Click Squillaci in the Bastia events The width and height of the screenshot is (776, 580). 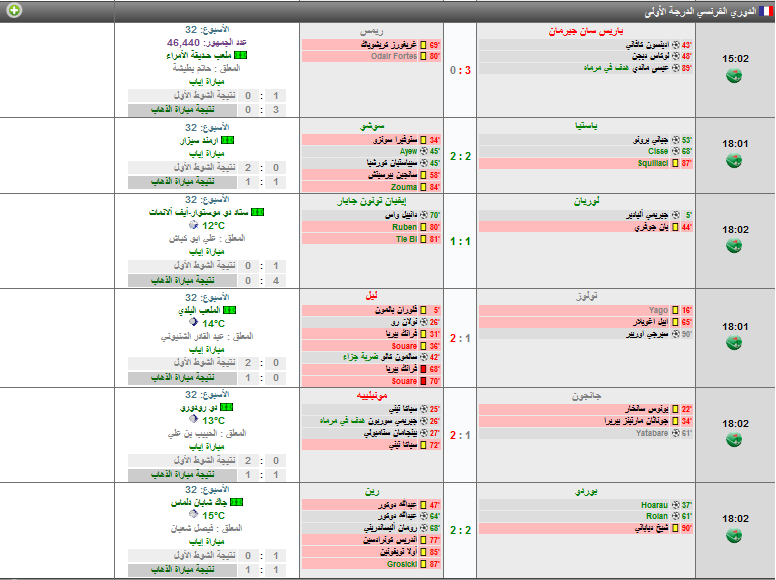[x=653, y=163]
